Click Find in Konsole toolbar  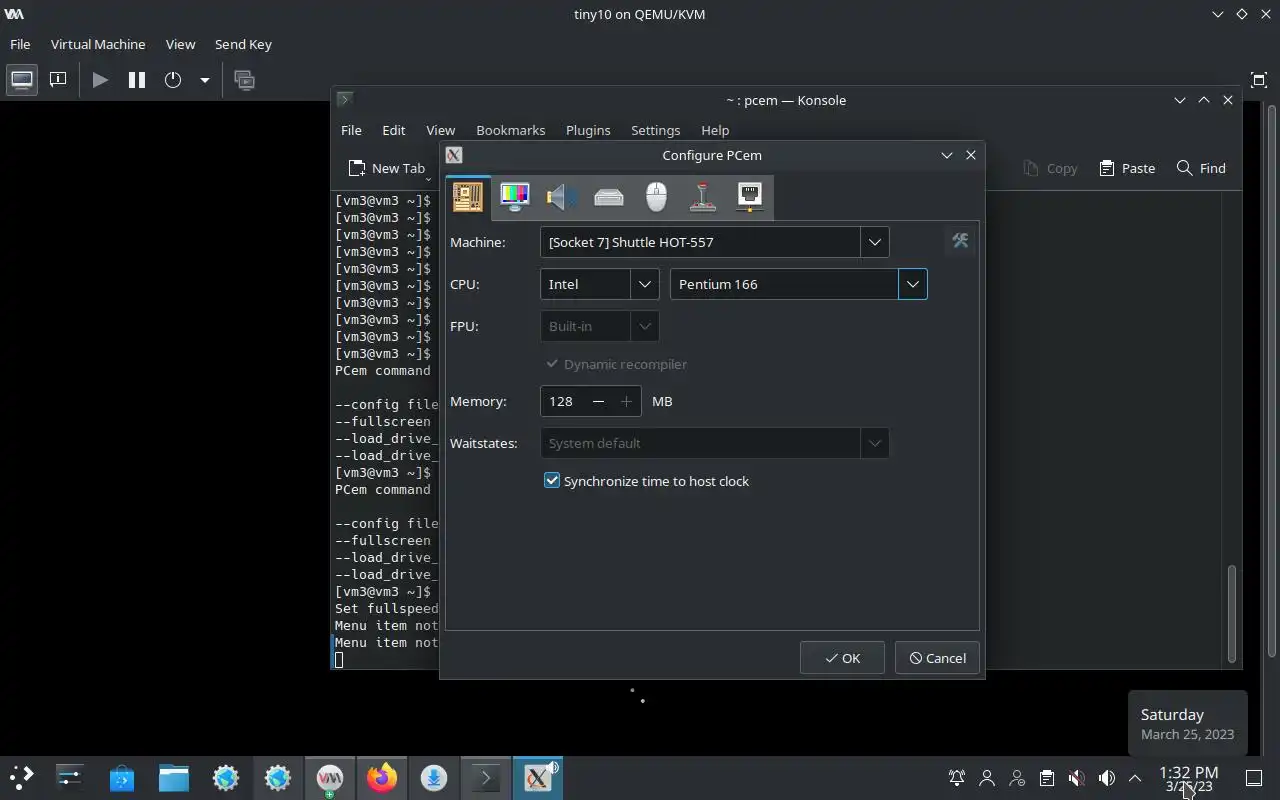tap(1201, 168)
